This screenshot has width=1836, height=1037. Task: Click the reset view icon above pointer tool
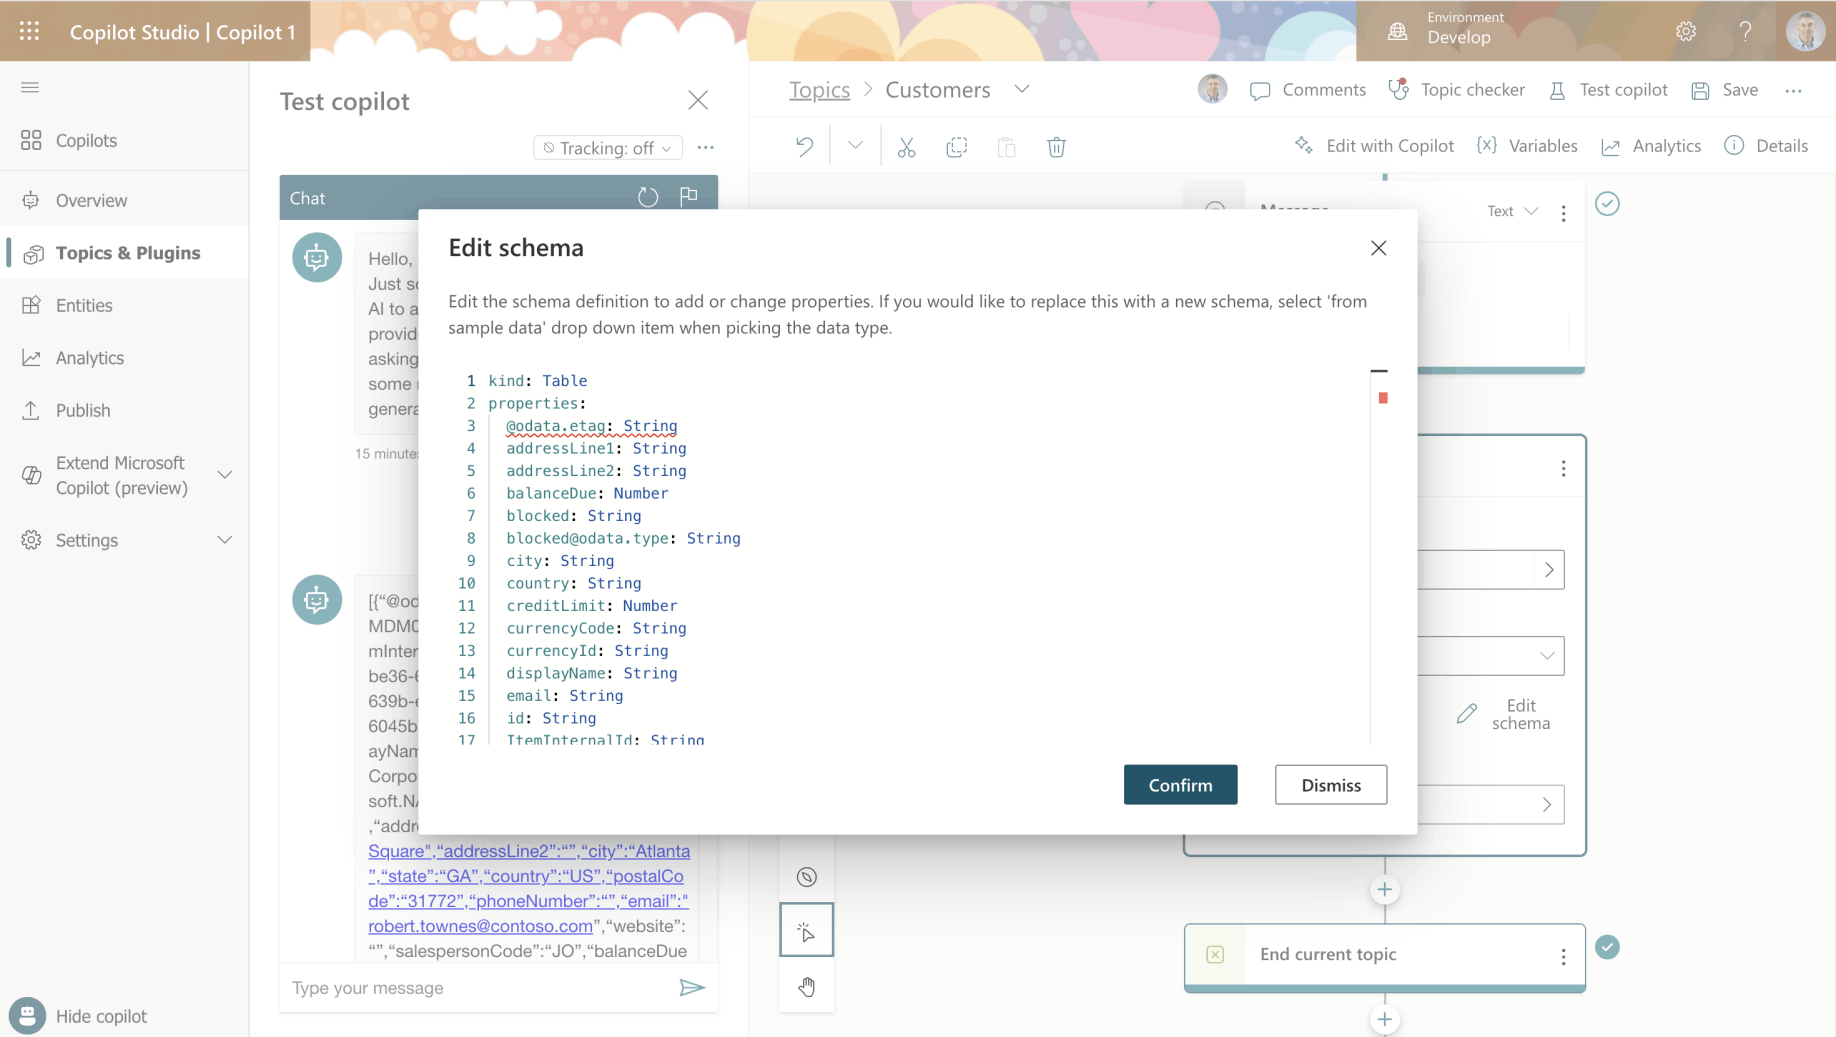(x=807, y=877)
